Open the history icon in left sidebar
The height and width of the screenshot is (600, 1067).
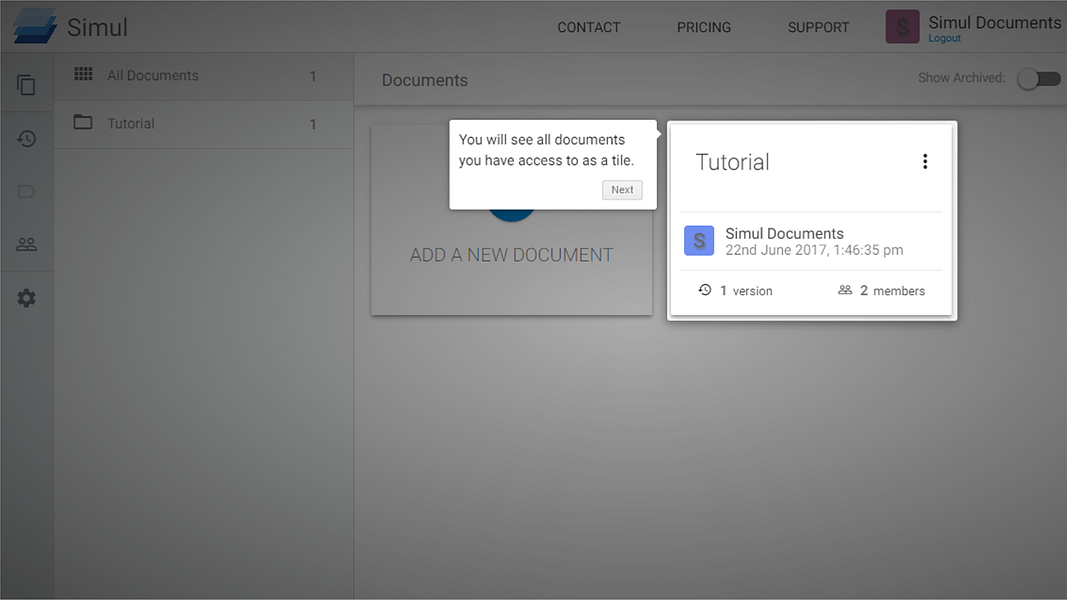click(x=27, y=139)
